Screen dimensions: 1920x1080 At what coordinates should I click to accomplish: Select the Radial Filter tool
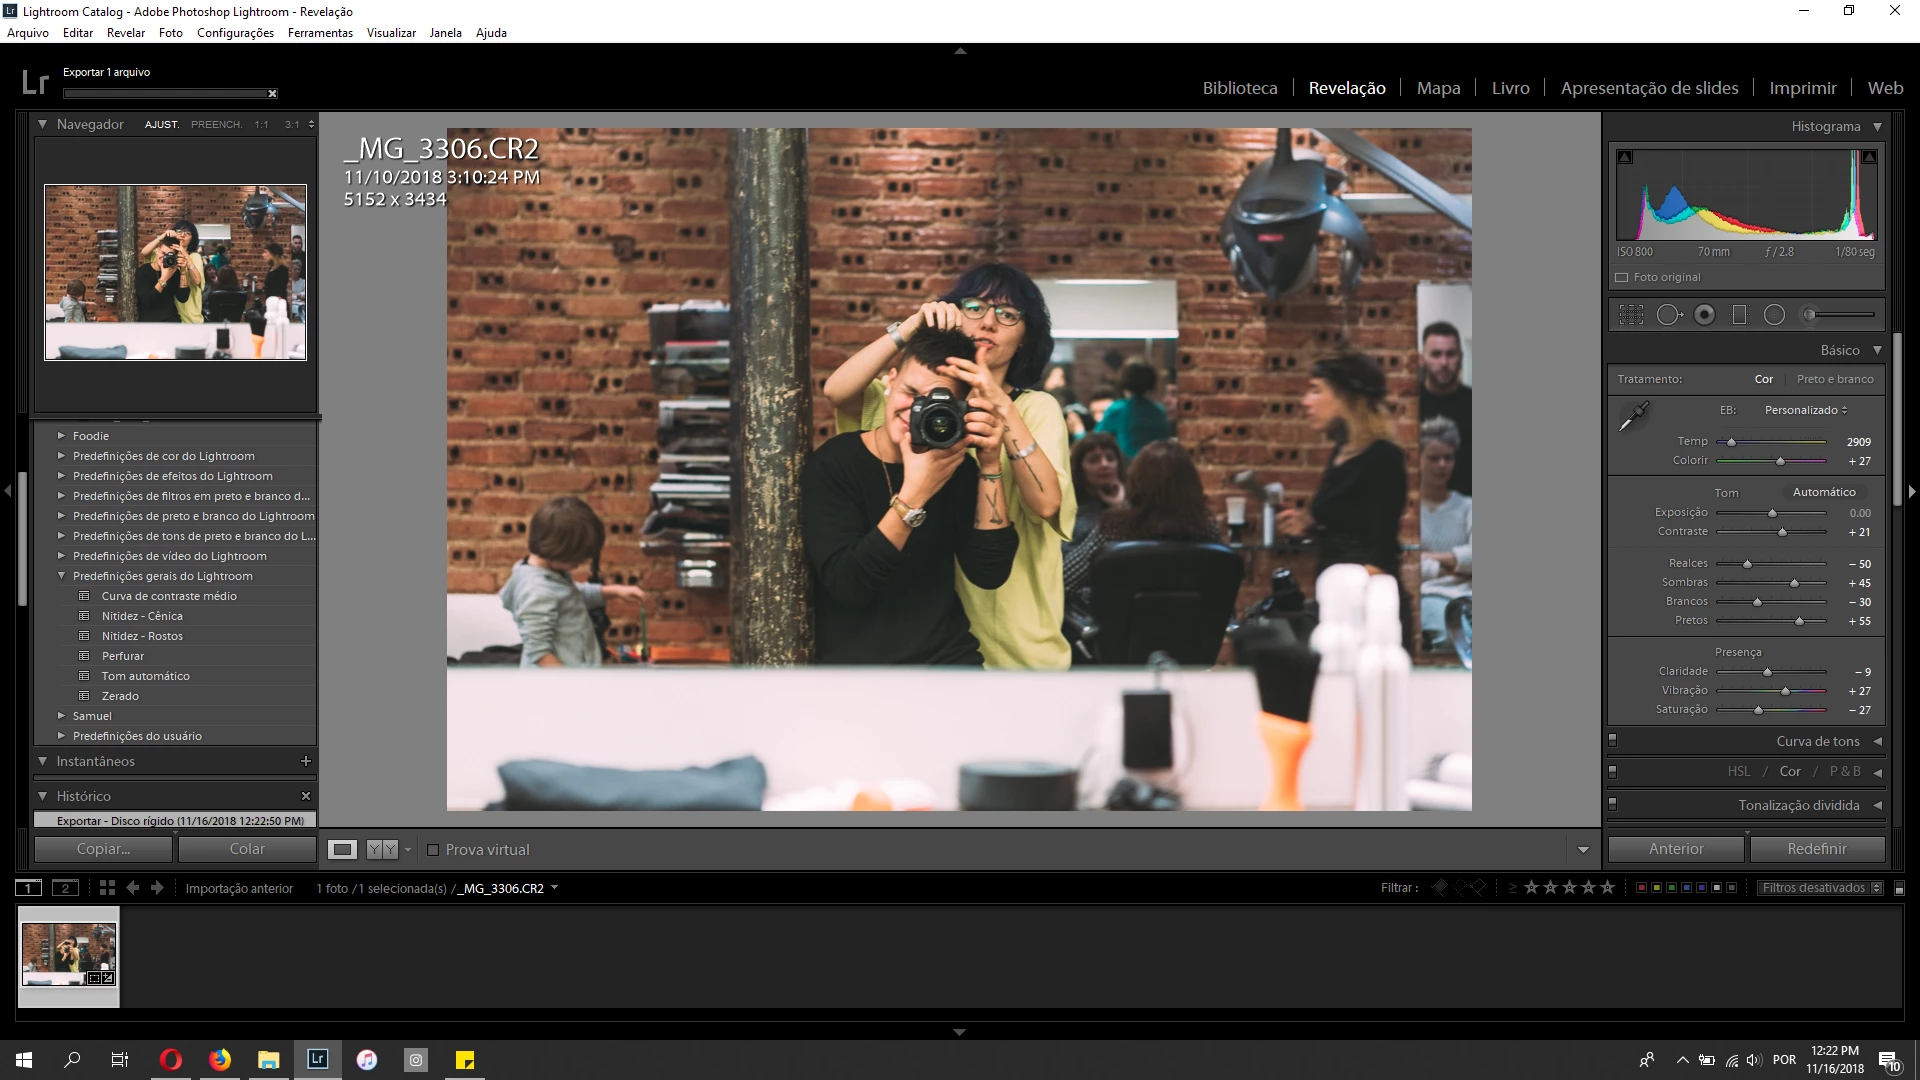1774,315
